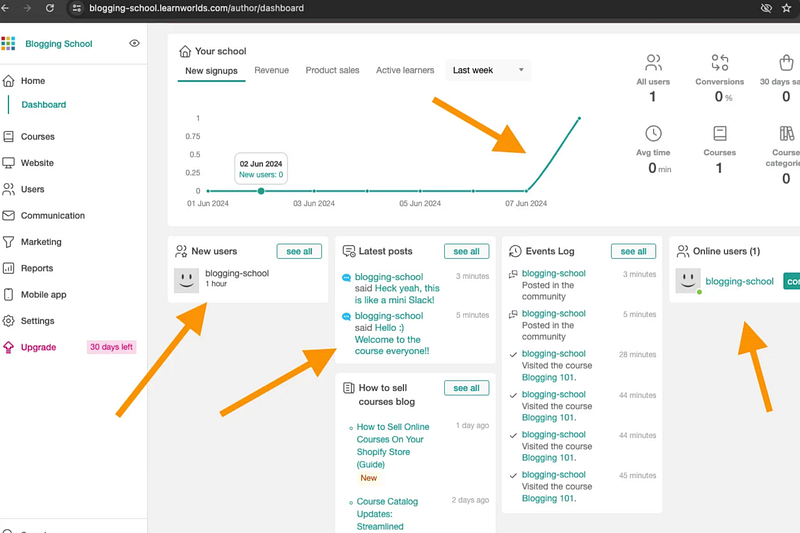This screenshot has height=533, width=800.
Task: Switch to the Revenue tab
Action: (x=271, y=70)
